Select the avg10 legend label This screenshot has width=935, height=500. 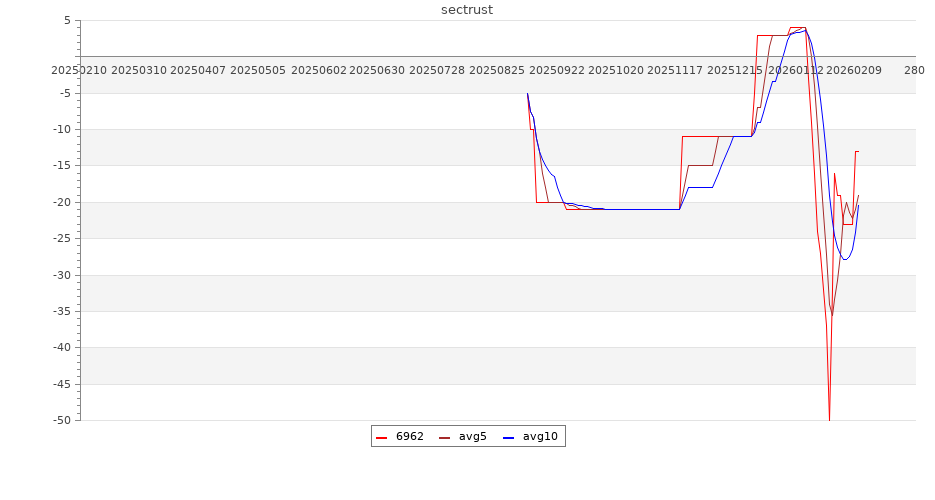[x=540, y=436]
